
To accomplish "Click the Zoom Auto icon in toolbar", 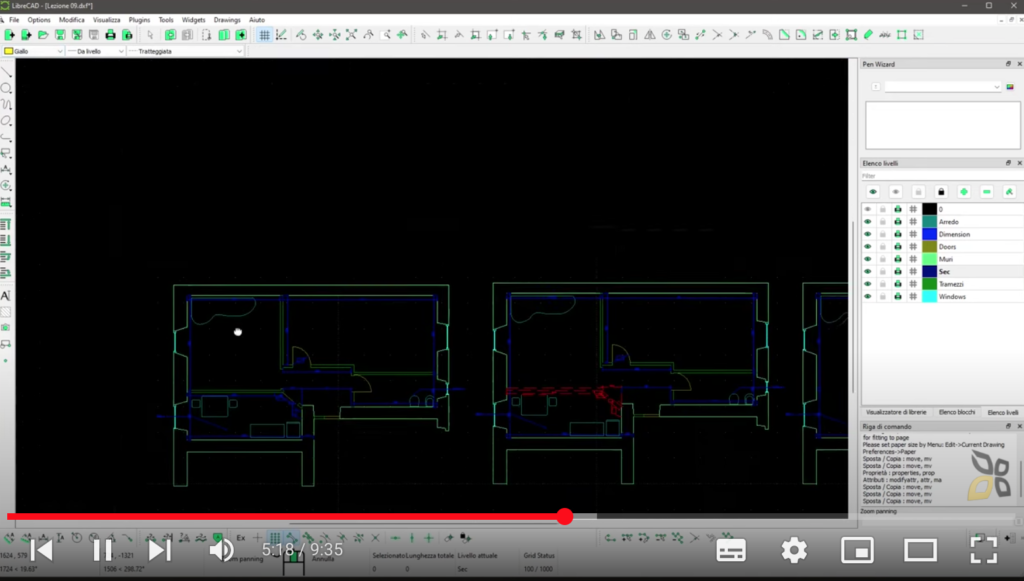I will tap(351, 35).
